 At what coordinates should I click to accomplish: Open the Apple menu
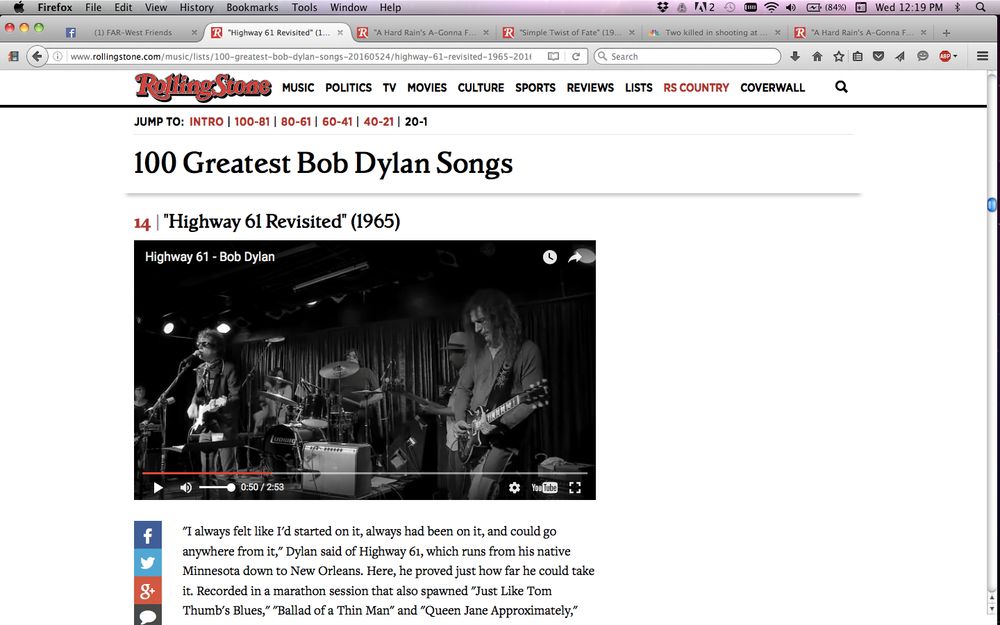click(18, 8)
